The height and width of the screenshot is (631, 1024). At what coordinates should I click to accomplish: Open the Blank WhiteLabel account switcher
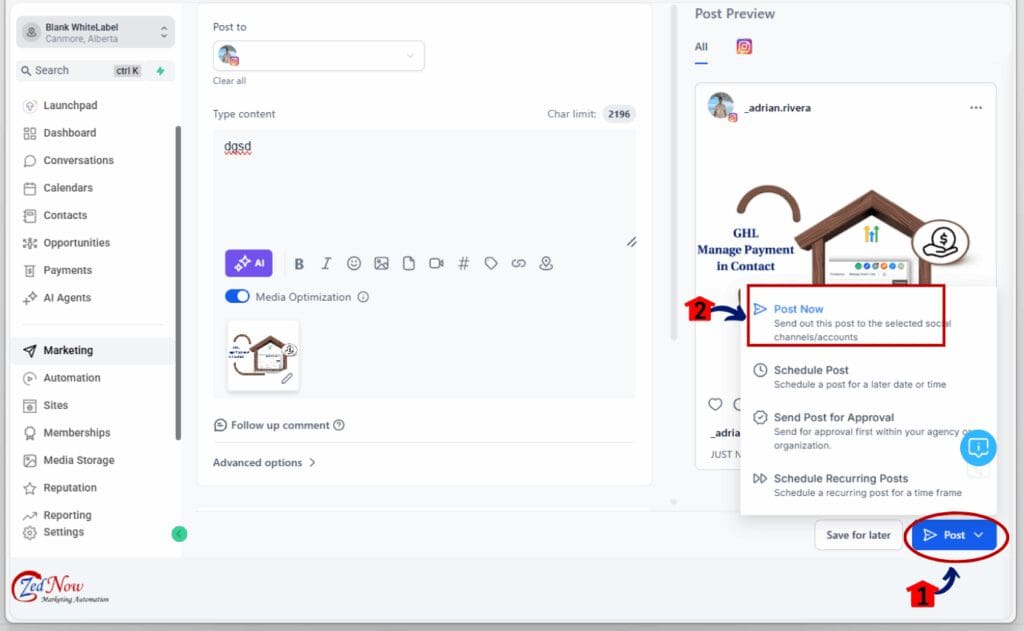[x=95, y=32]
